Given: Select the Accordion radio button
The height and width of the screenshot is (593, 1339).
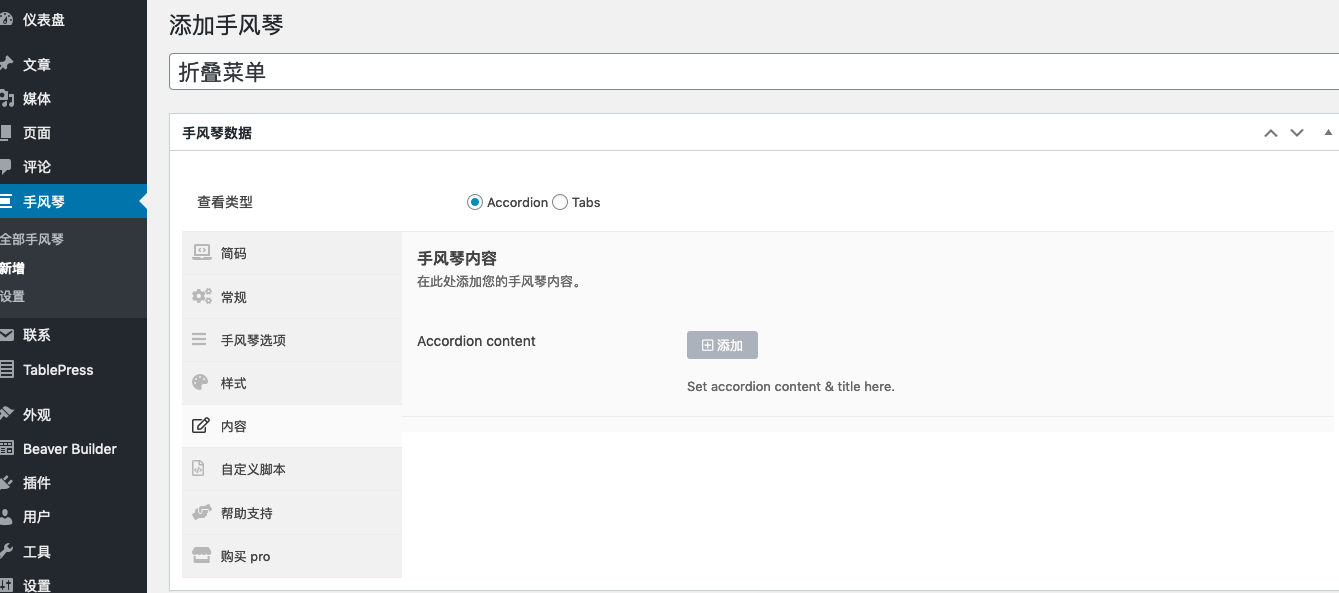Looking at the screenshot, I should pyautogui.click(x=475, y=202).
